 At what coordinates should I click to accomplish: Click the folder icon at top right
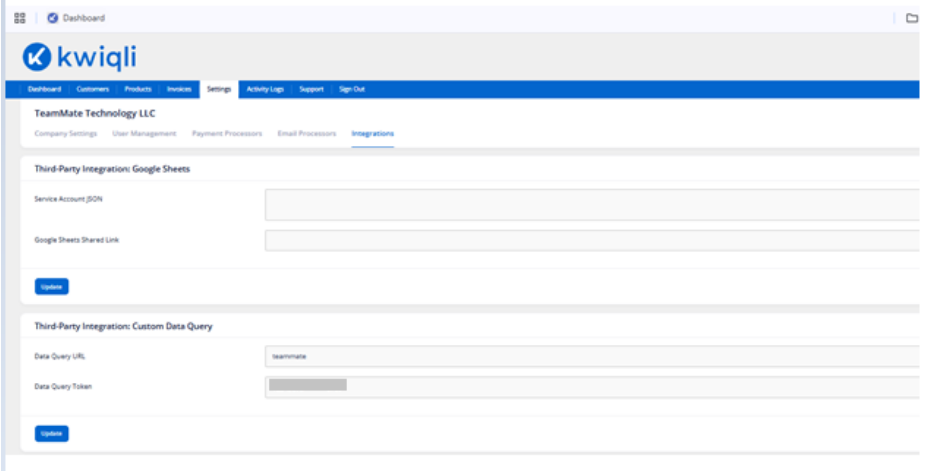tap(912, 18)
